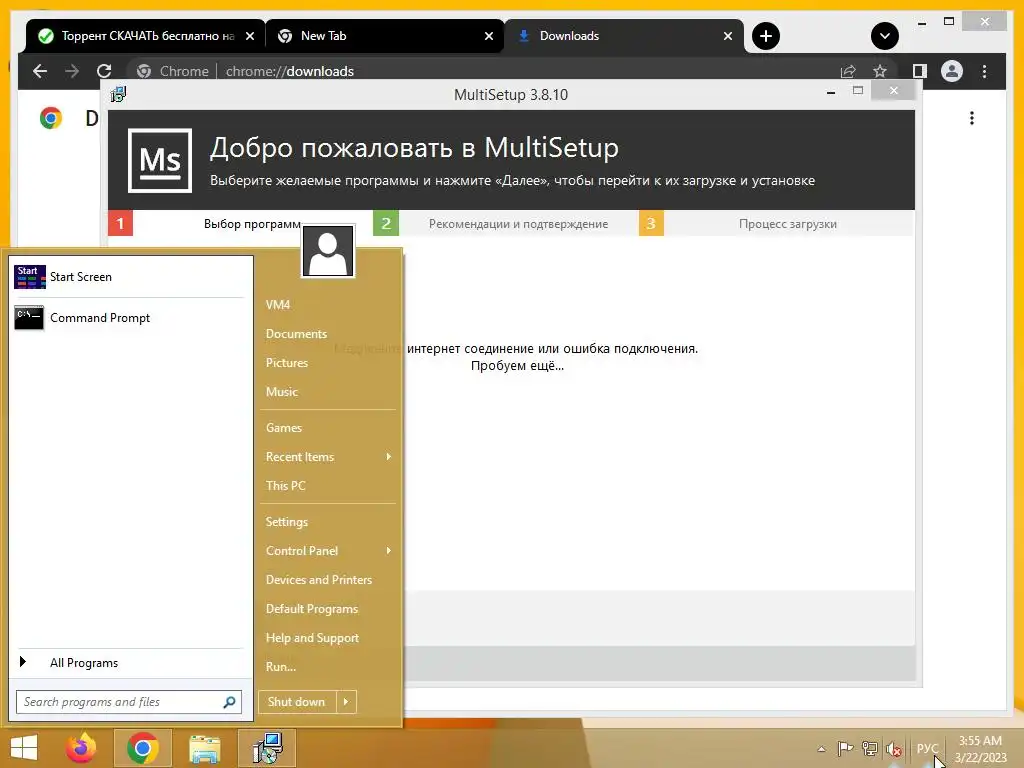This screenshot has height=768, width=1024.
Task: Click the muted volume tray icon
Action: (893, 749)
